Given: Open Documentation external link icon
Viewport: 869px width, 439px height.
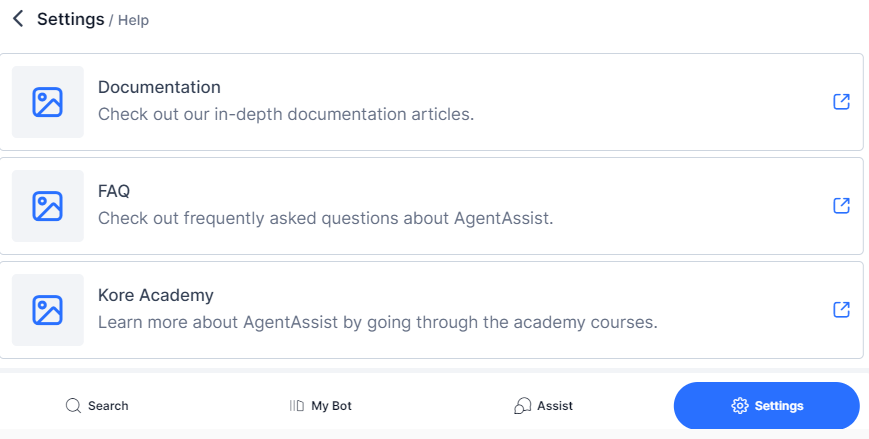Looking at the screenshot, I should click(x=841, y=102).
